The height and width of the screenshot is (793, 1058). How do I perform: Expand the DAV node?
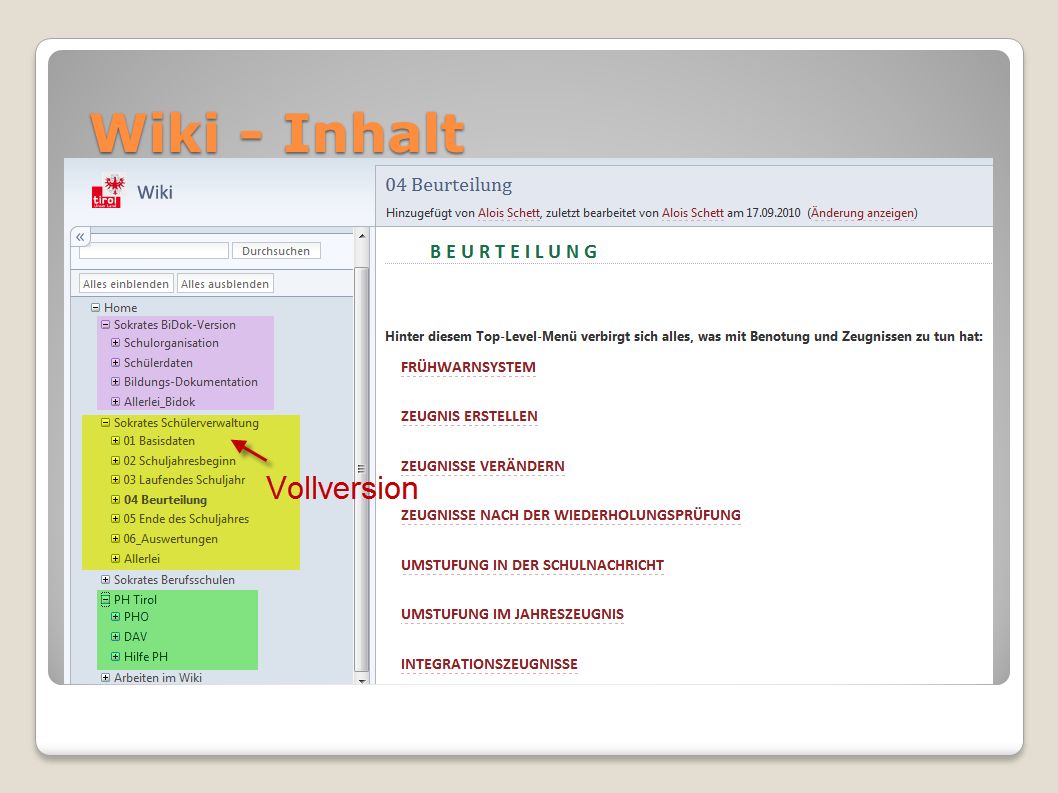(x=115, y=636)
